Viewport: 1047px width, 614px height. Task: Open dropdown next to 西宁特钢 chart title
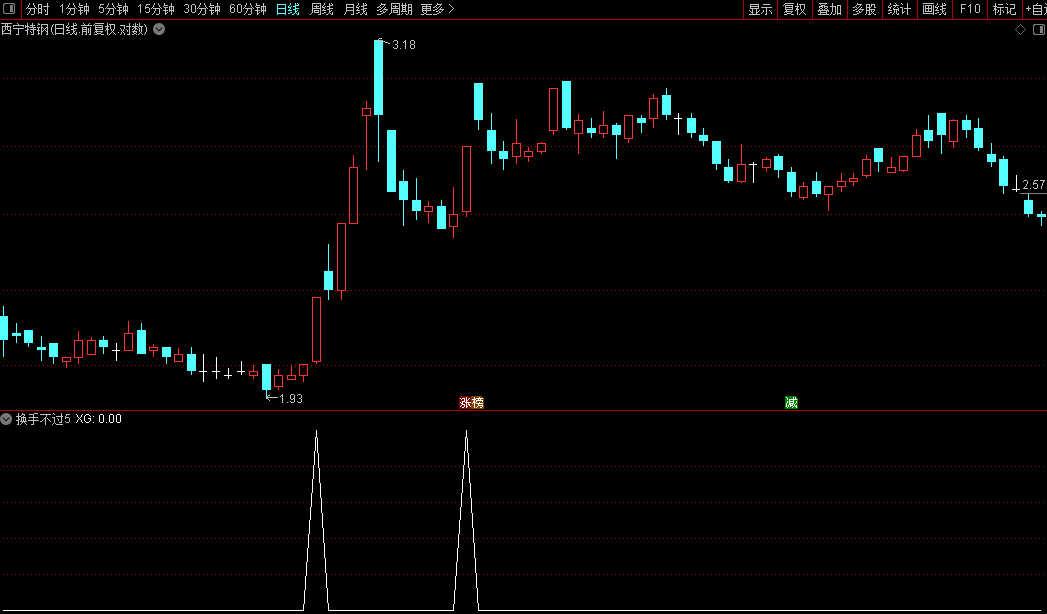[x=159, y=29]
